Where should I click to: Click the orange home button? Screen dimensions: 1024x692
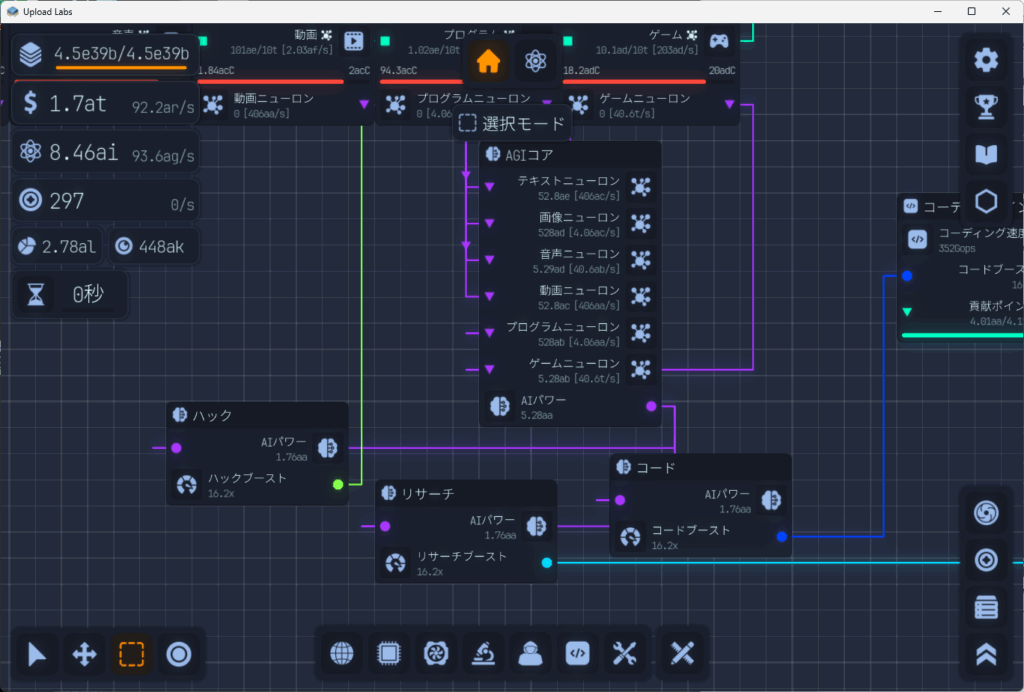coord(488,61)
